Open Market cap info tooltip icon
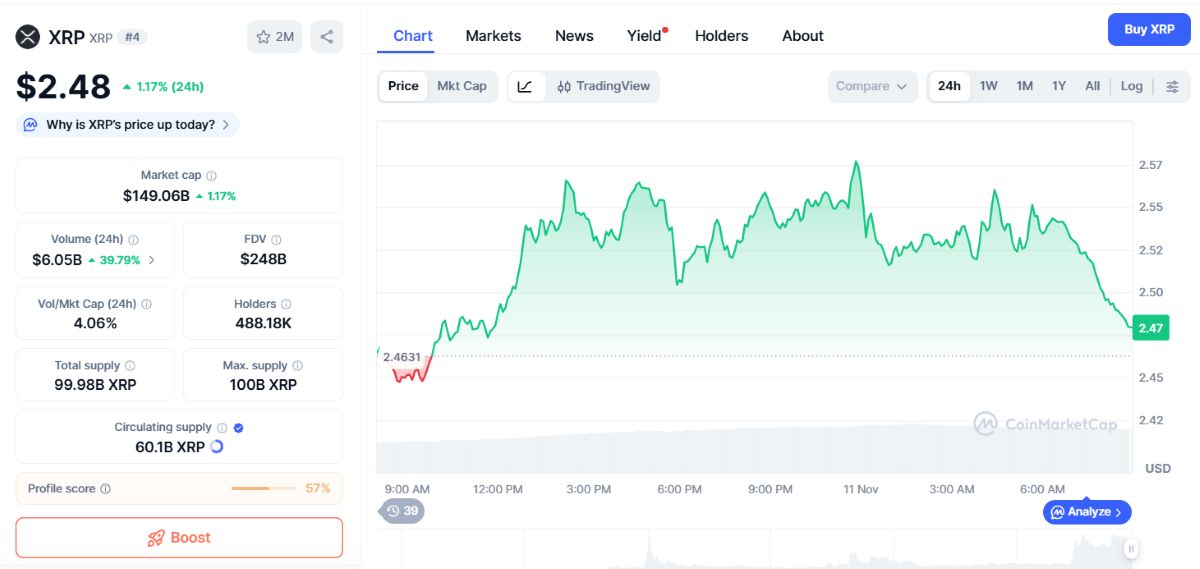The image size is (1200, 569). (x=211, y=176)
